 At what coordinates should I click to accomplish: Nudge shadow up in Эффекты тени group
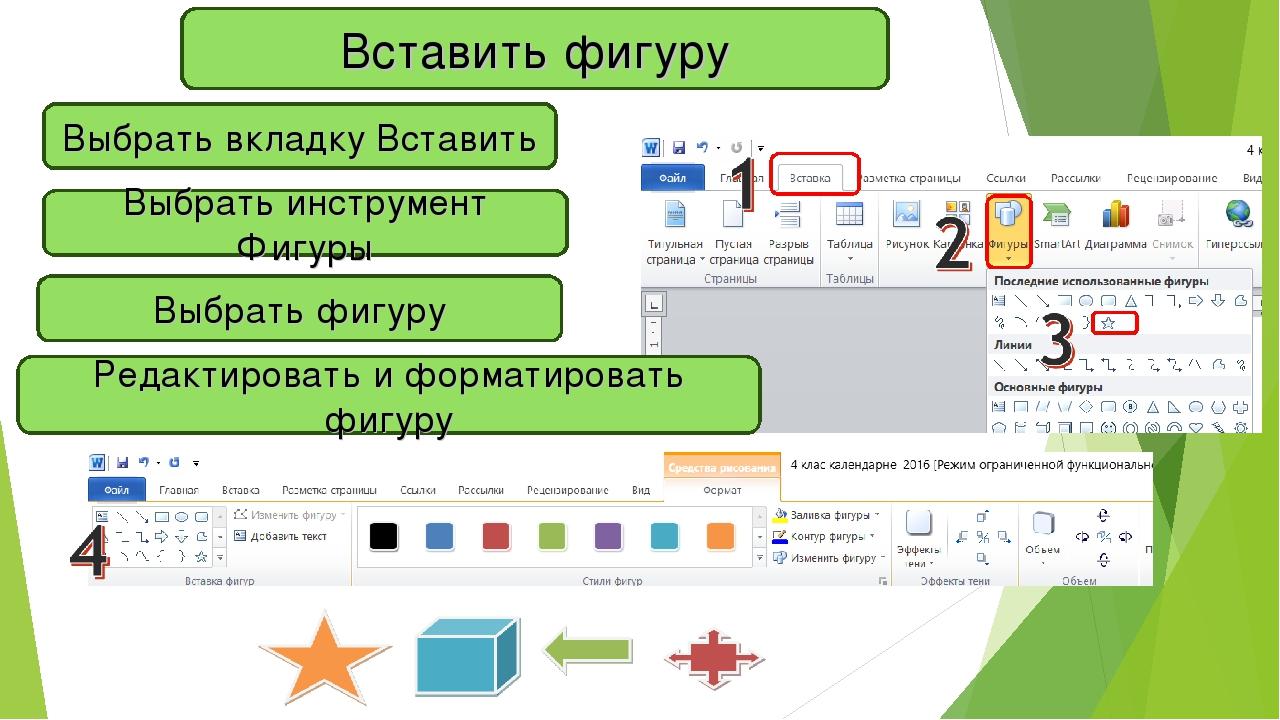point(983,516)
